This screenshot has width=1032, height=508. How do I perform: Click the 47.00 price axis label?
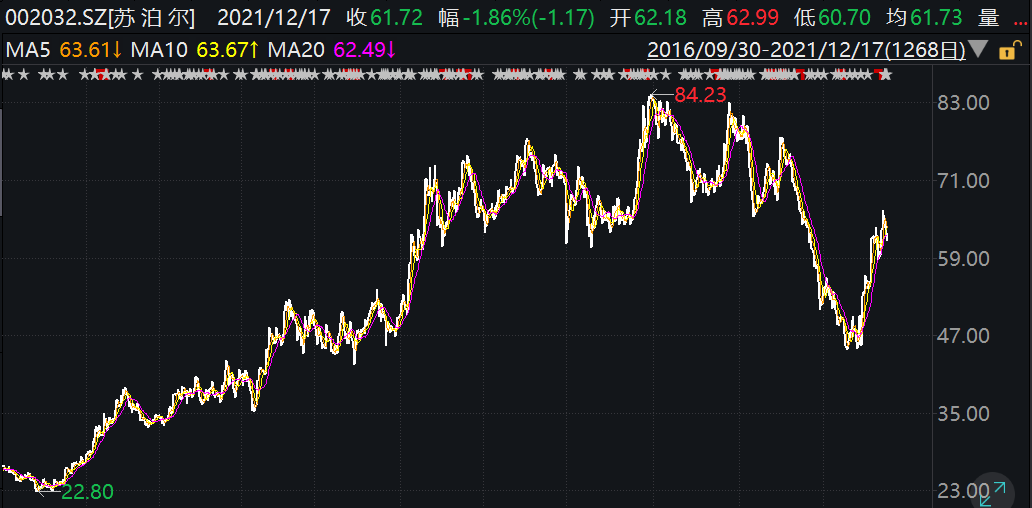pyautogui.click(x=964, y=336)
